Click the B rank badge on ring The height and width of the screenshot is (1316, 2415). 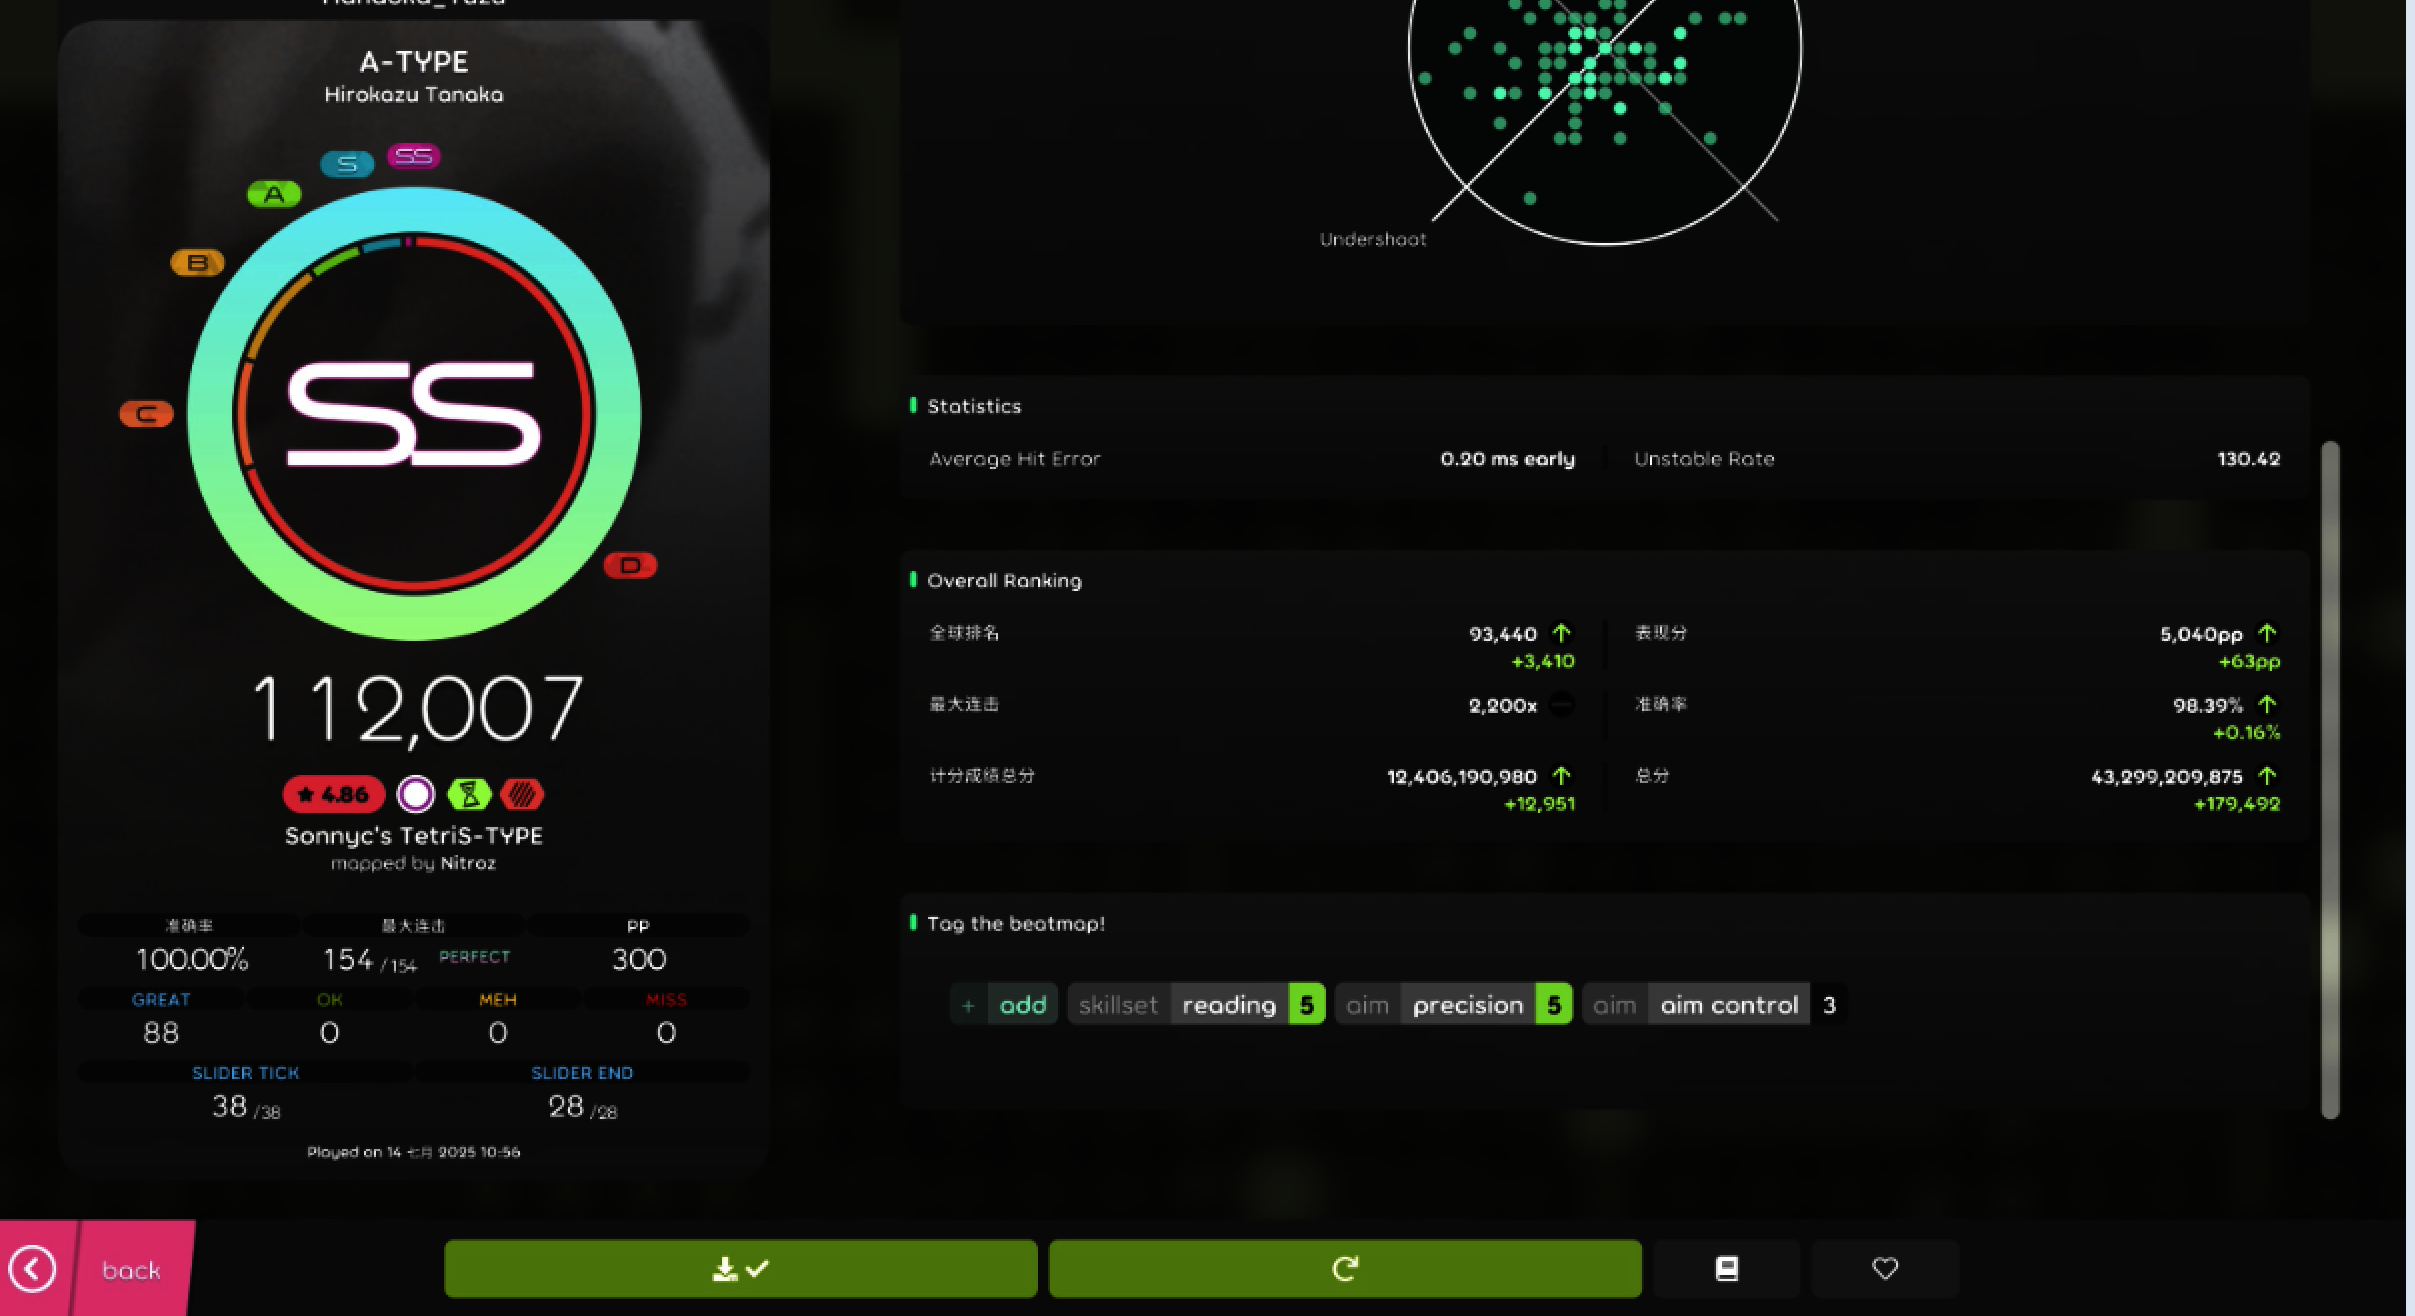coord(197,263)
